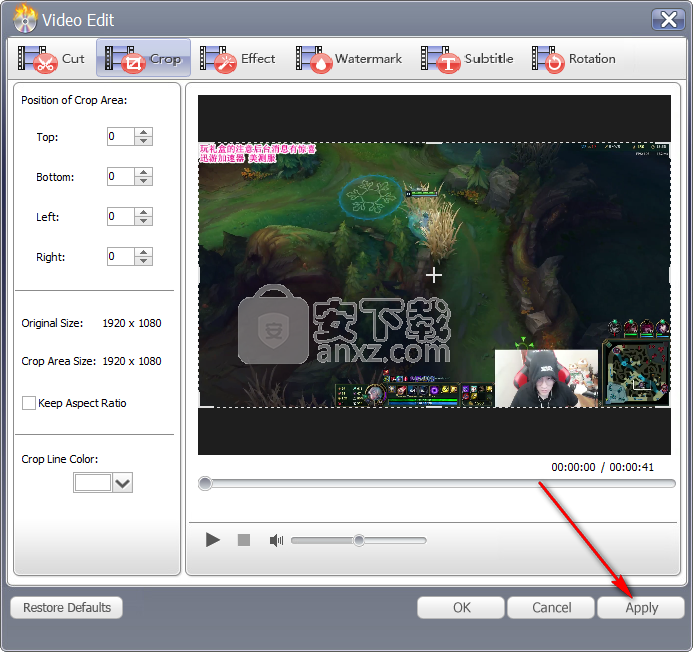Open the Crop Line Color dropdown arrow
Screen dimensions: 693x652
point(122,483)
